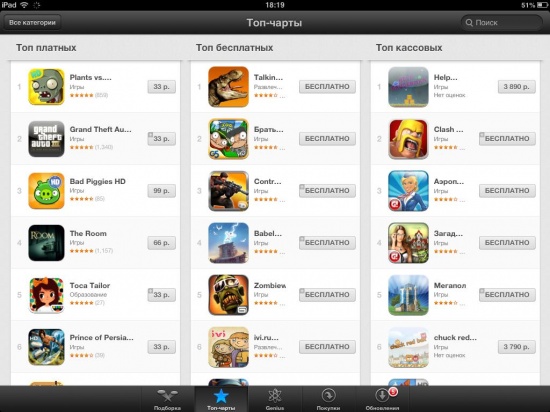The width and height of the screenshot is (550, 412).
Task: Open the Bad Piggies HD icon
Action: point(46,191)
